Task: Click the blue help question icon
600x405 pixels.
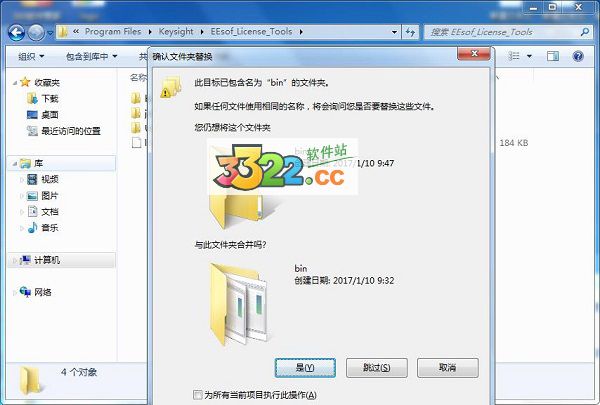Action: pyautogui.click(x=578, y=56)
